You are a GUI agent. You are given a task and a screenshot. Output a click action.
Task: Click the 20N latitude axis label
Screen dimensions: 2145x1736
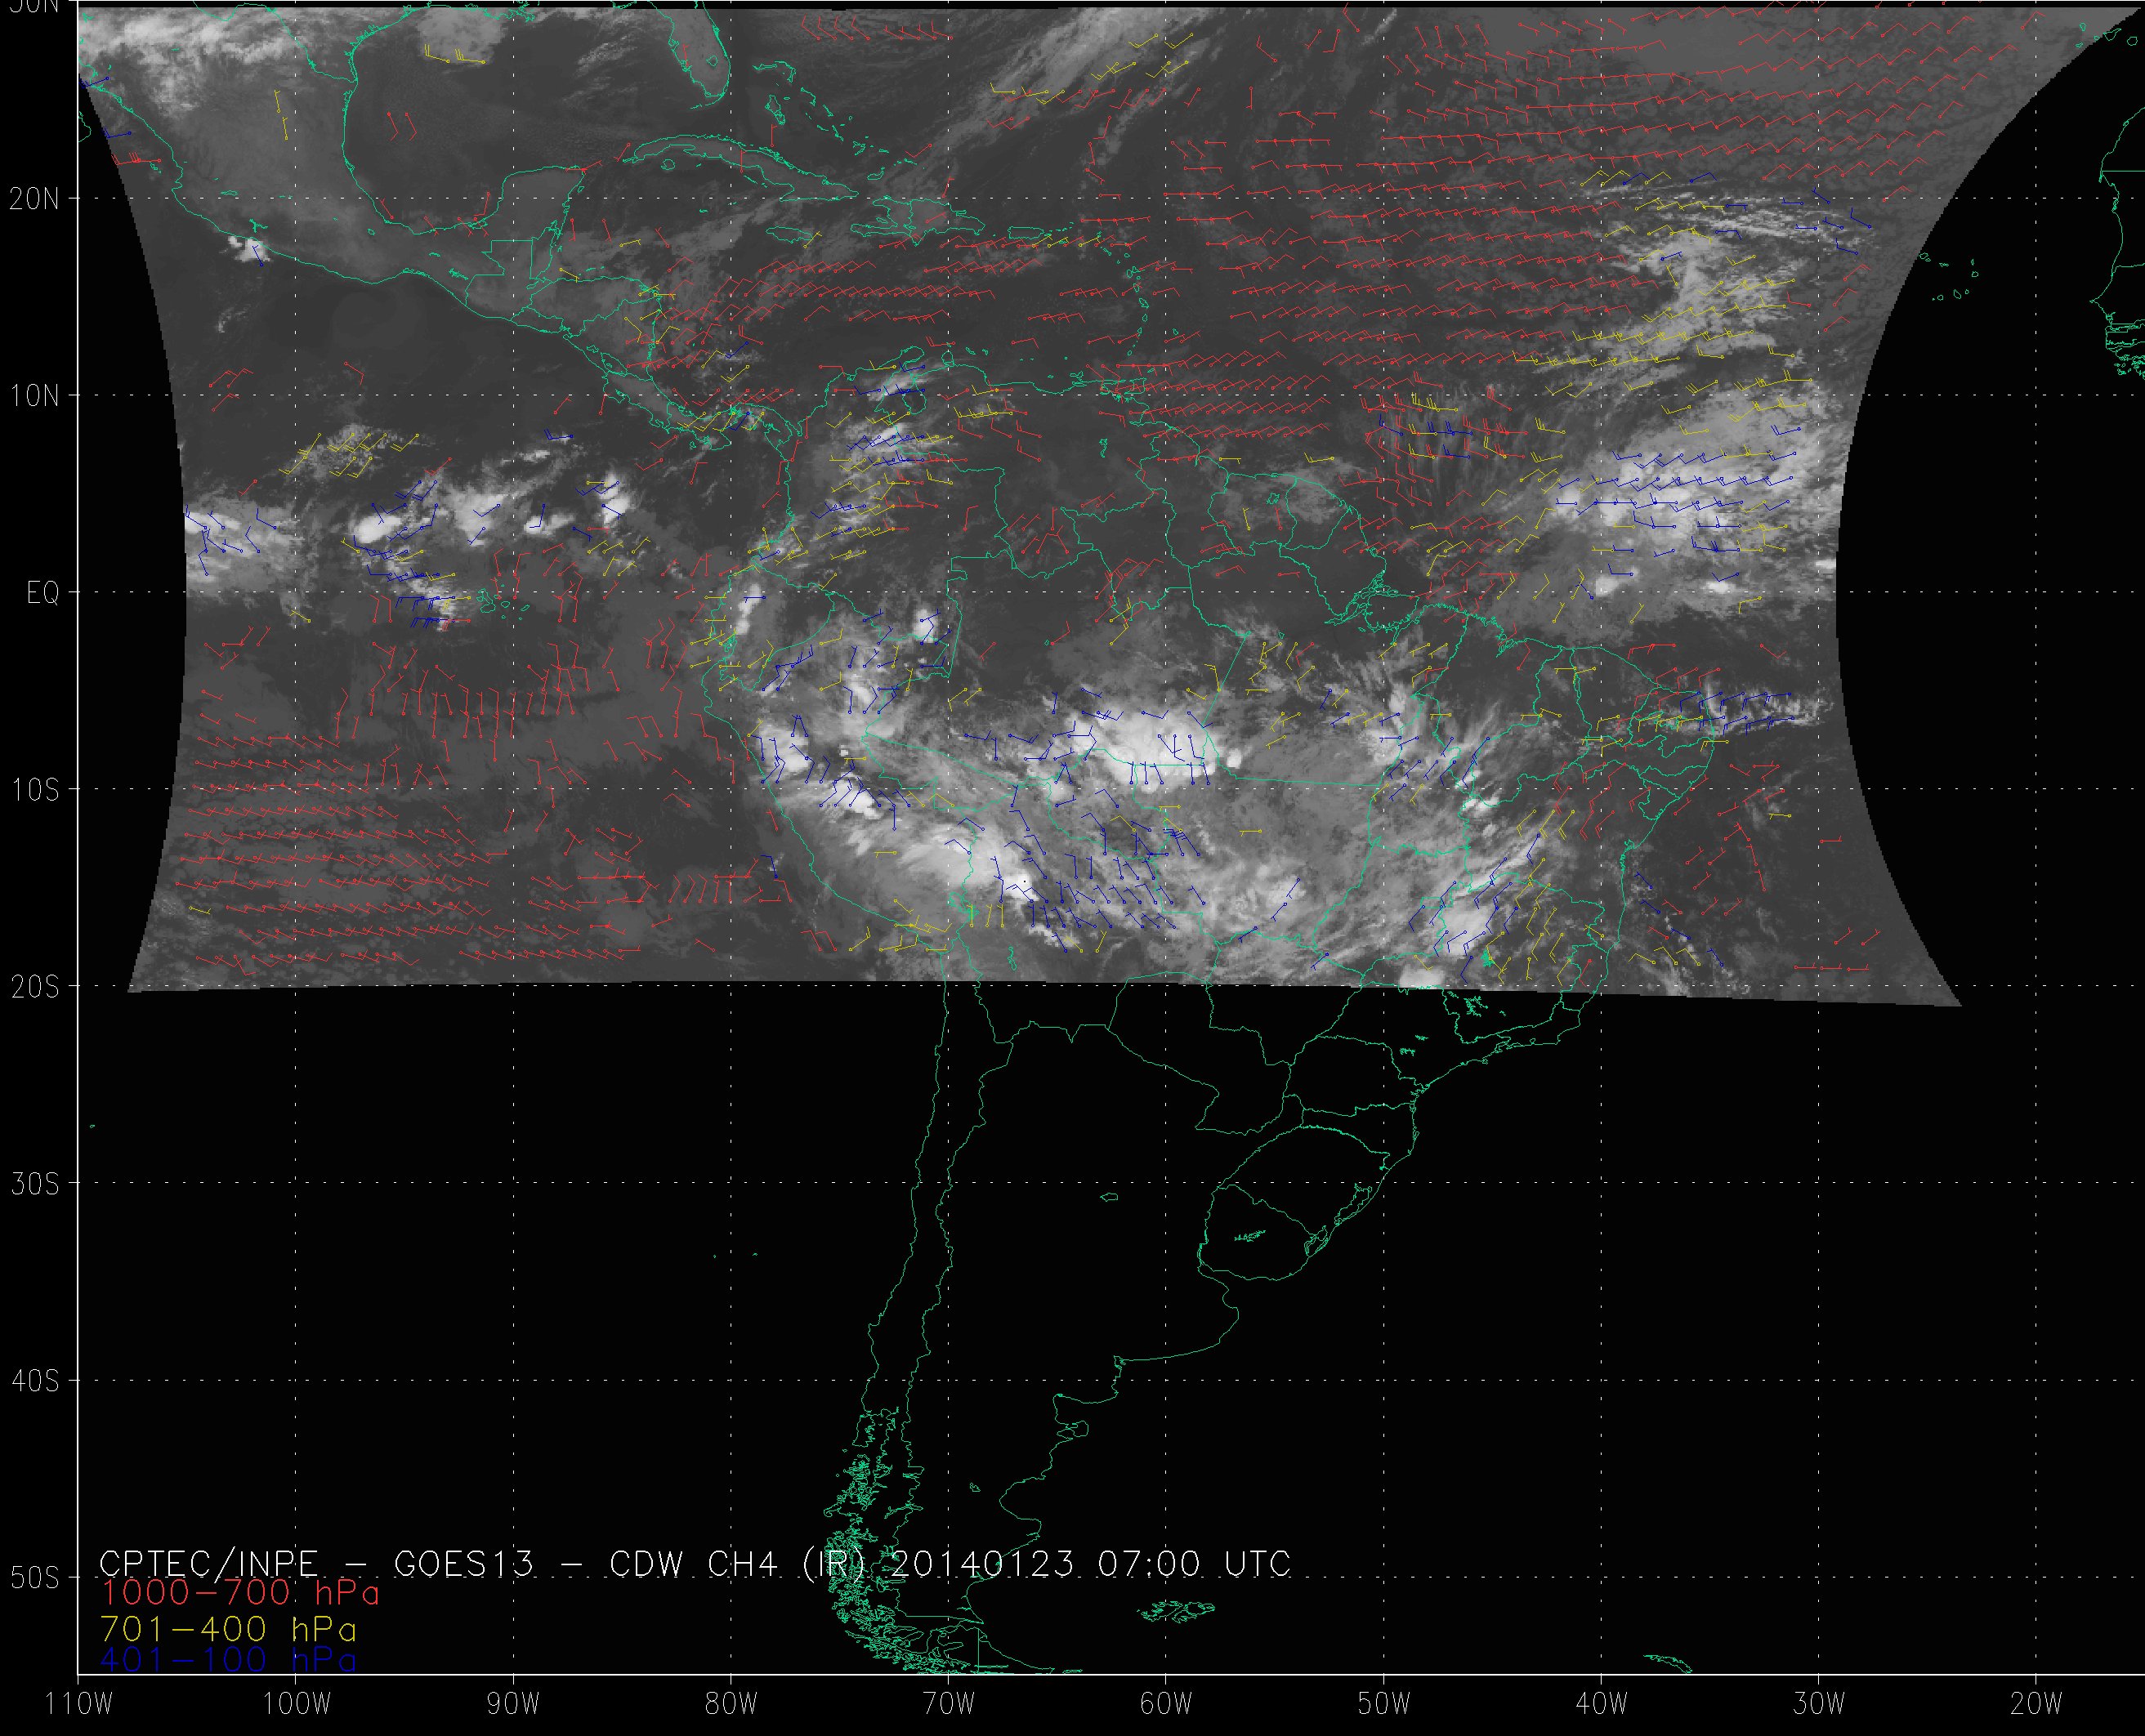coord(35,199)
